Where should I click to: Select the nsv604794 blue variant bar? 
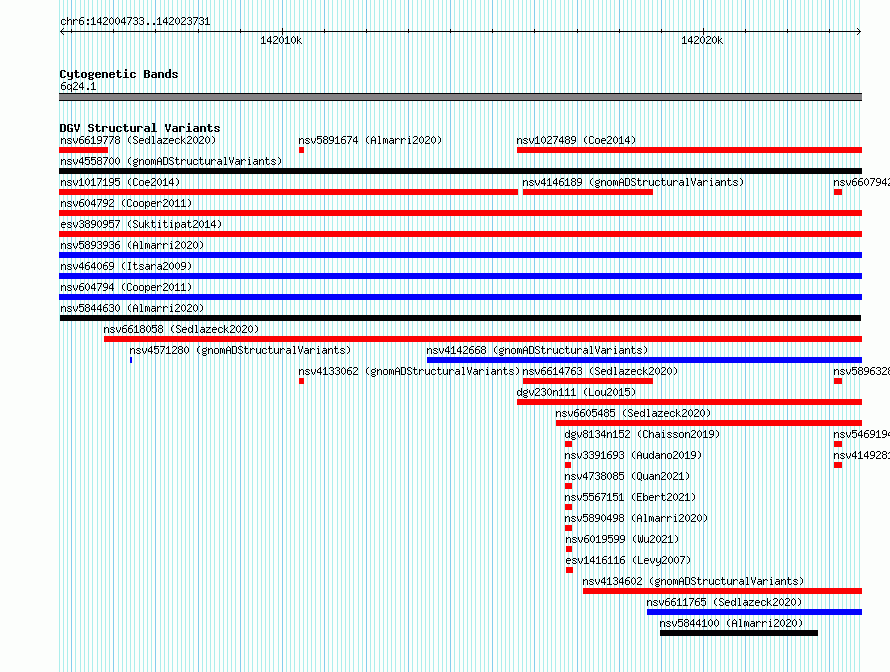460,297
